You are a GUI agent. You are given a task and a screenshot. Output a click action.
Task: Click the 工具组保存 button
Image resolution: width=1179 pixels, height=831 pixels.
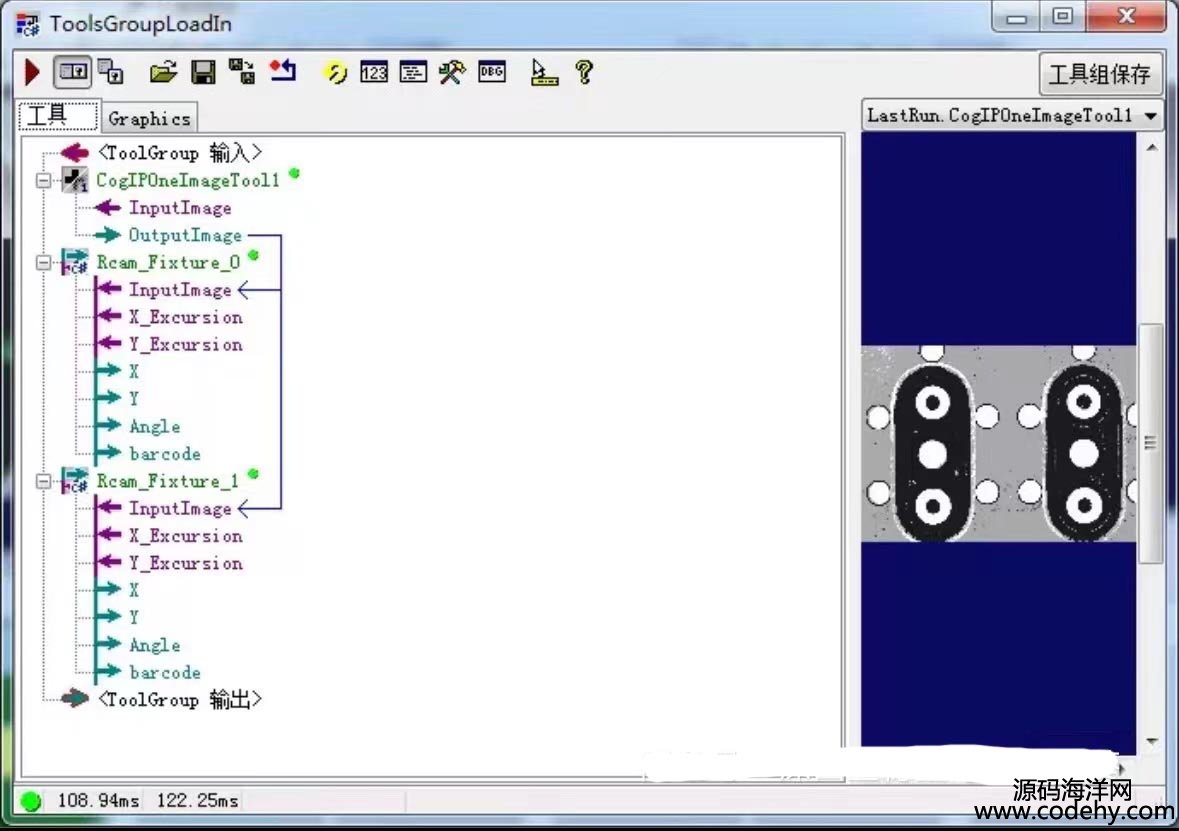pyautogui.click(x=1099, y=74)
